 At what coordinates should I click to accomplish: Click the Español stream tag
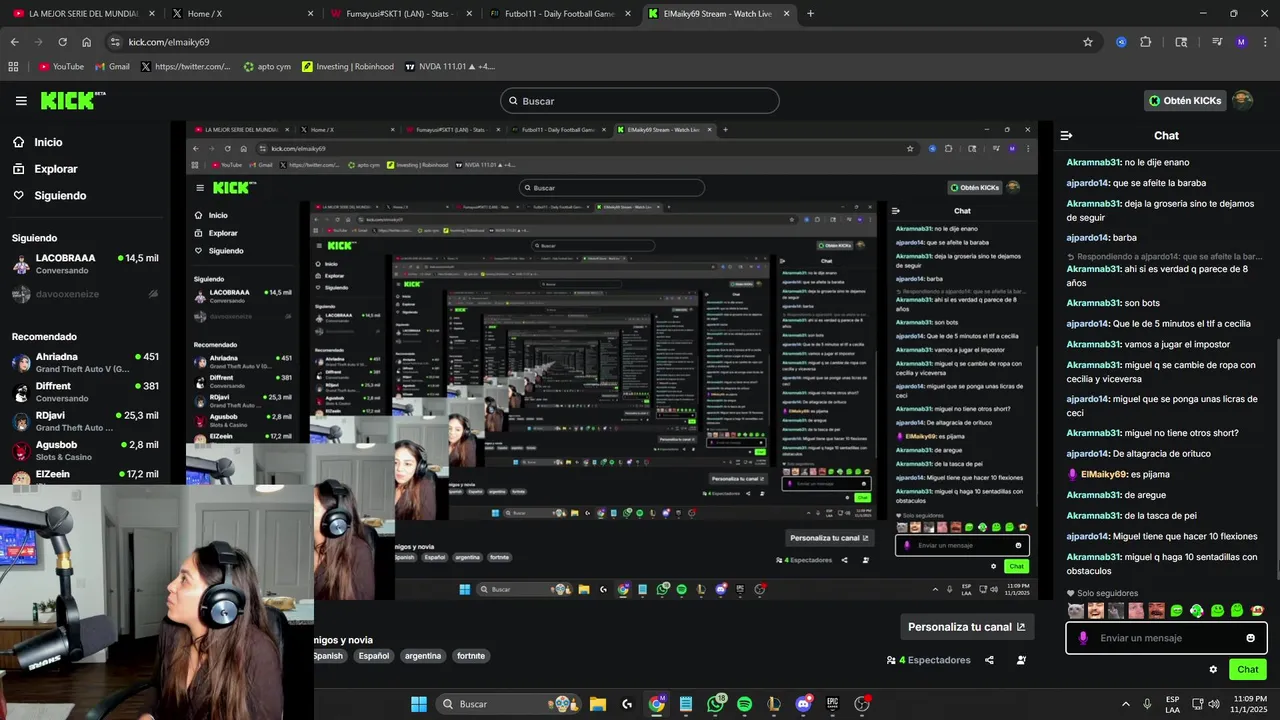(x=374, y=656)
